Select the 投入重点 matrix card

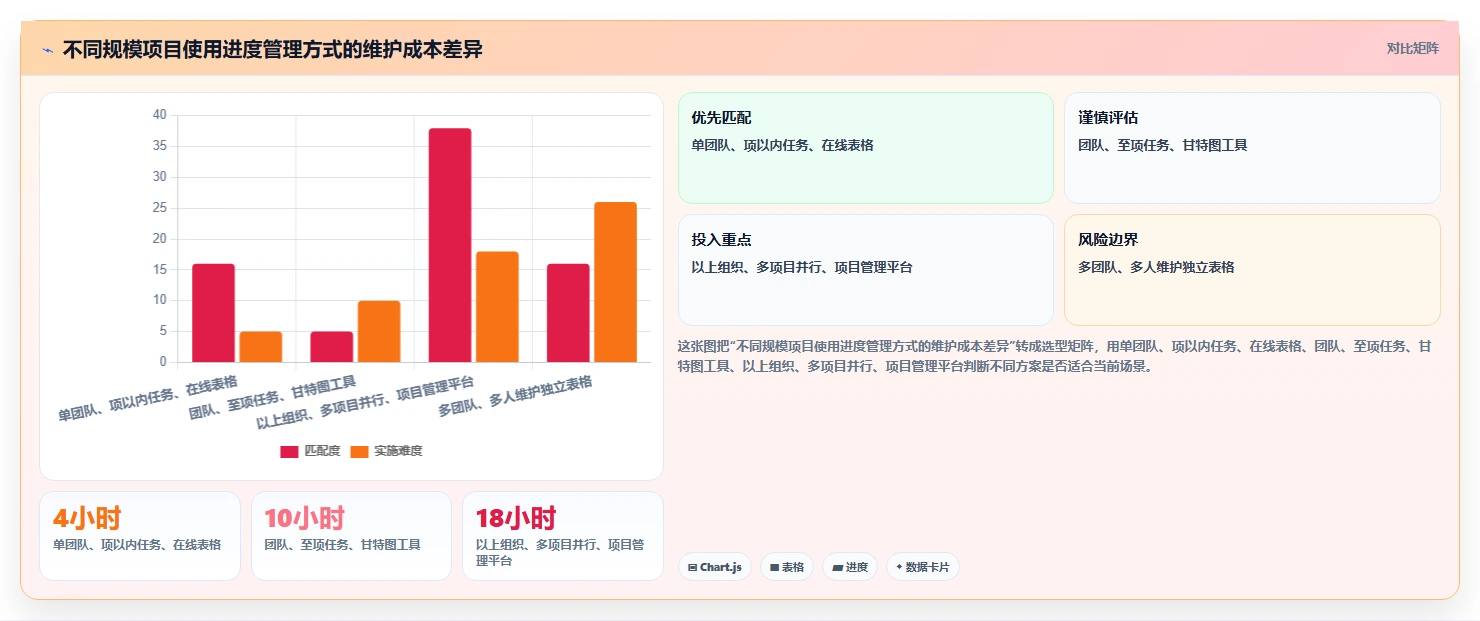[866, 270]
